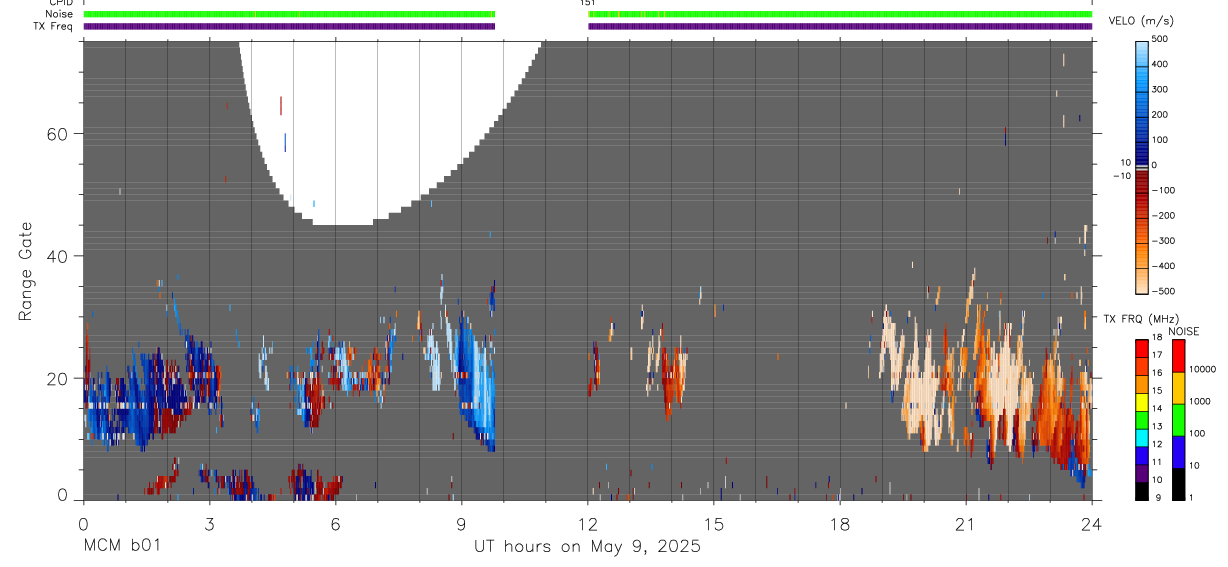This screenshot has height=567, width=1228.
Task: Click the left purple TX Freq bar segment
Action: pyautogui.click(x=289, y=26)
